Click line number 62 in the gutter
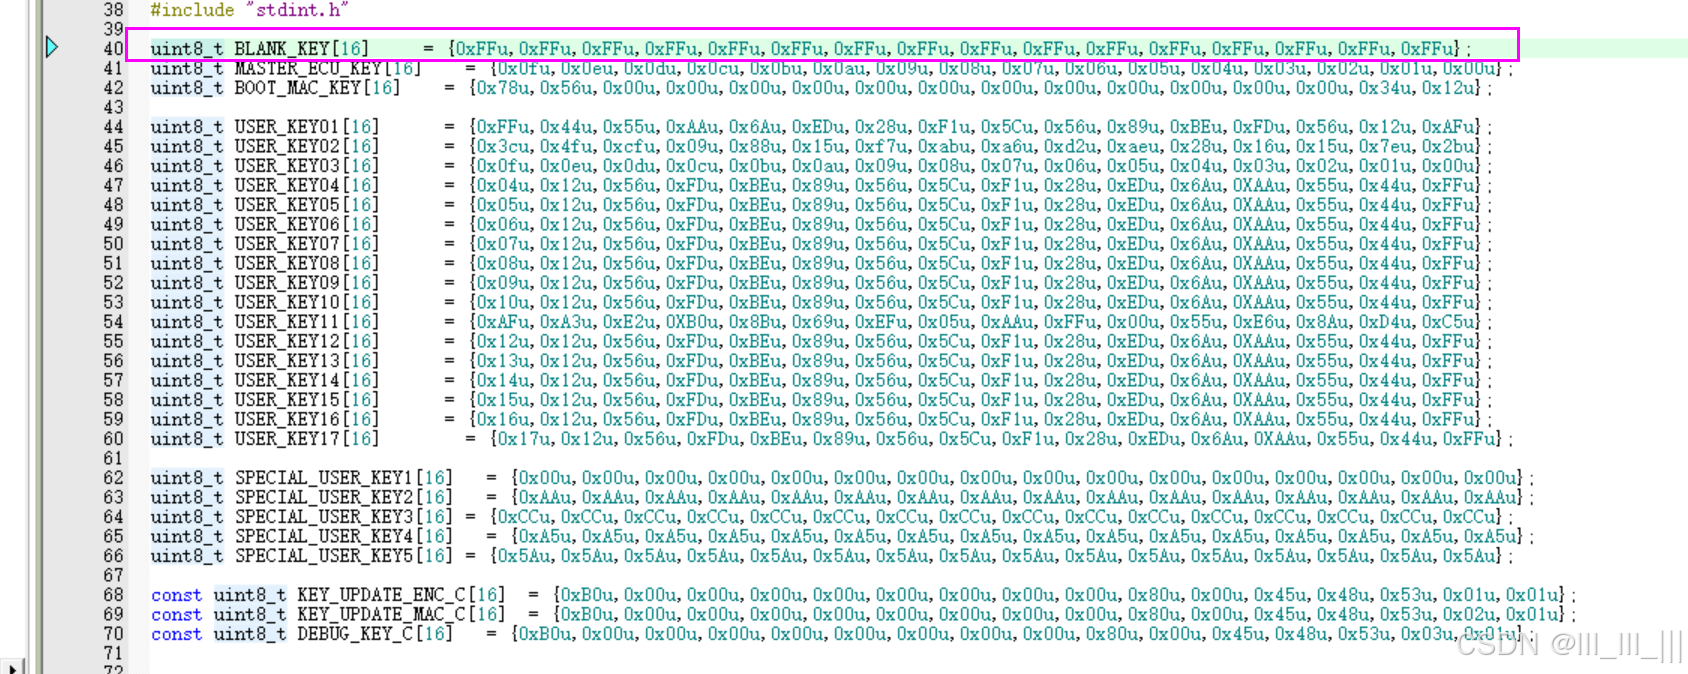The height and width of the screenshot is (674, 1688). click(113, 478)
